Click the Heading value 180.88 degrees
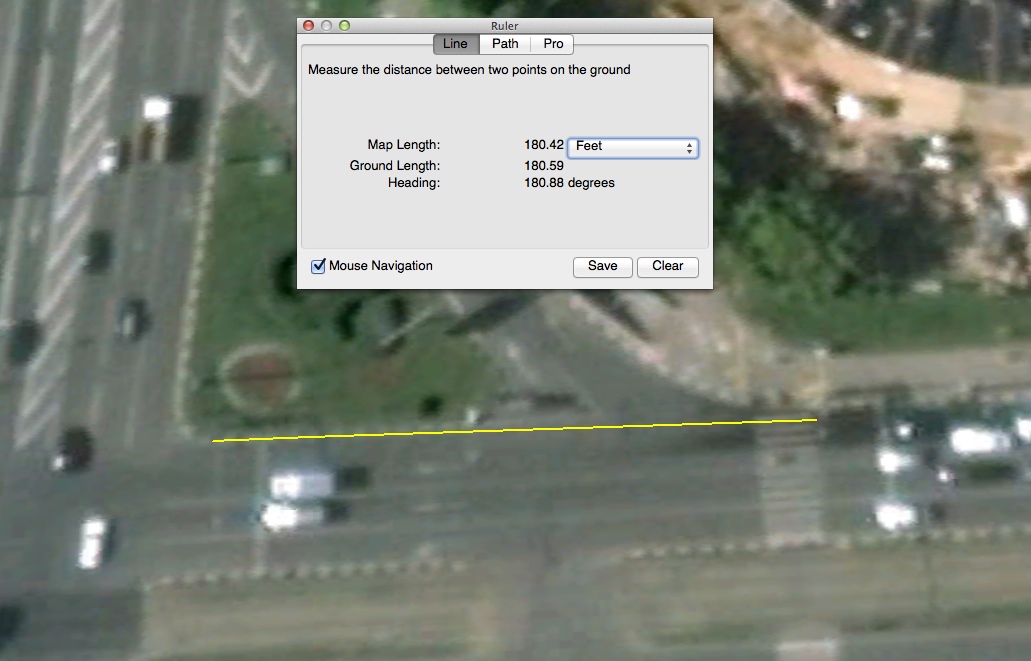The image size is (1031, 661). click(569, 184)
